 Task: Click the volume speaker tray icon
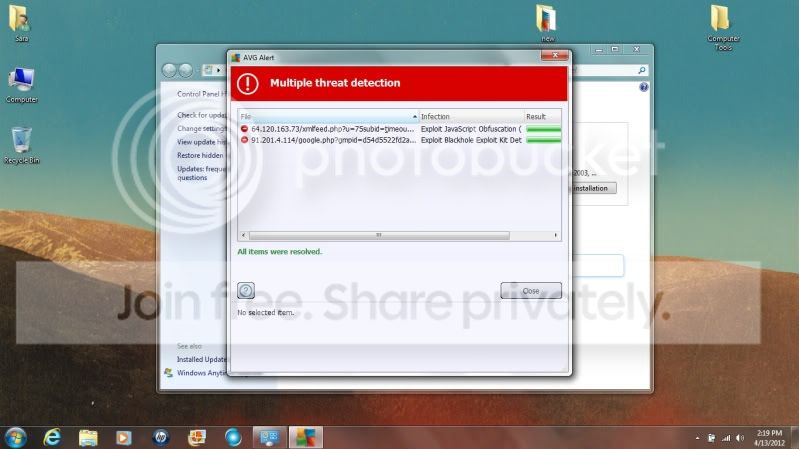coord(742,438)
